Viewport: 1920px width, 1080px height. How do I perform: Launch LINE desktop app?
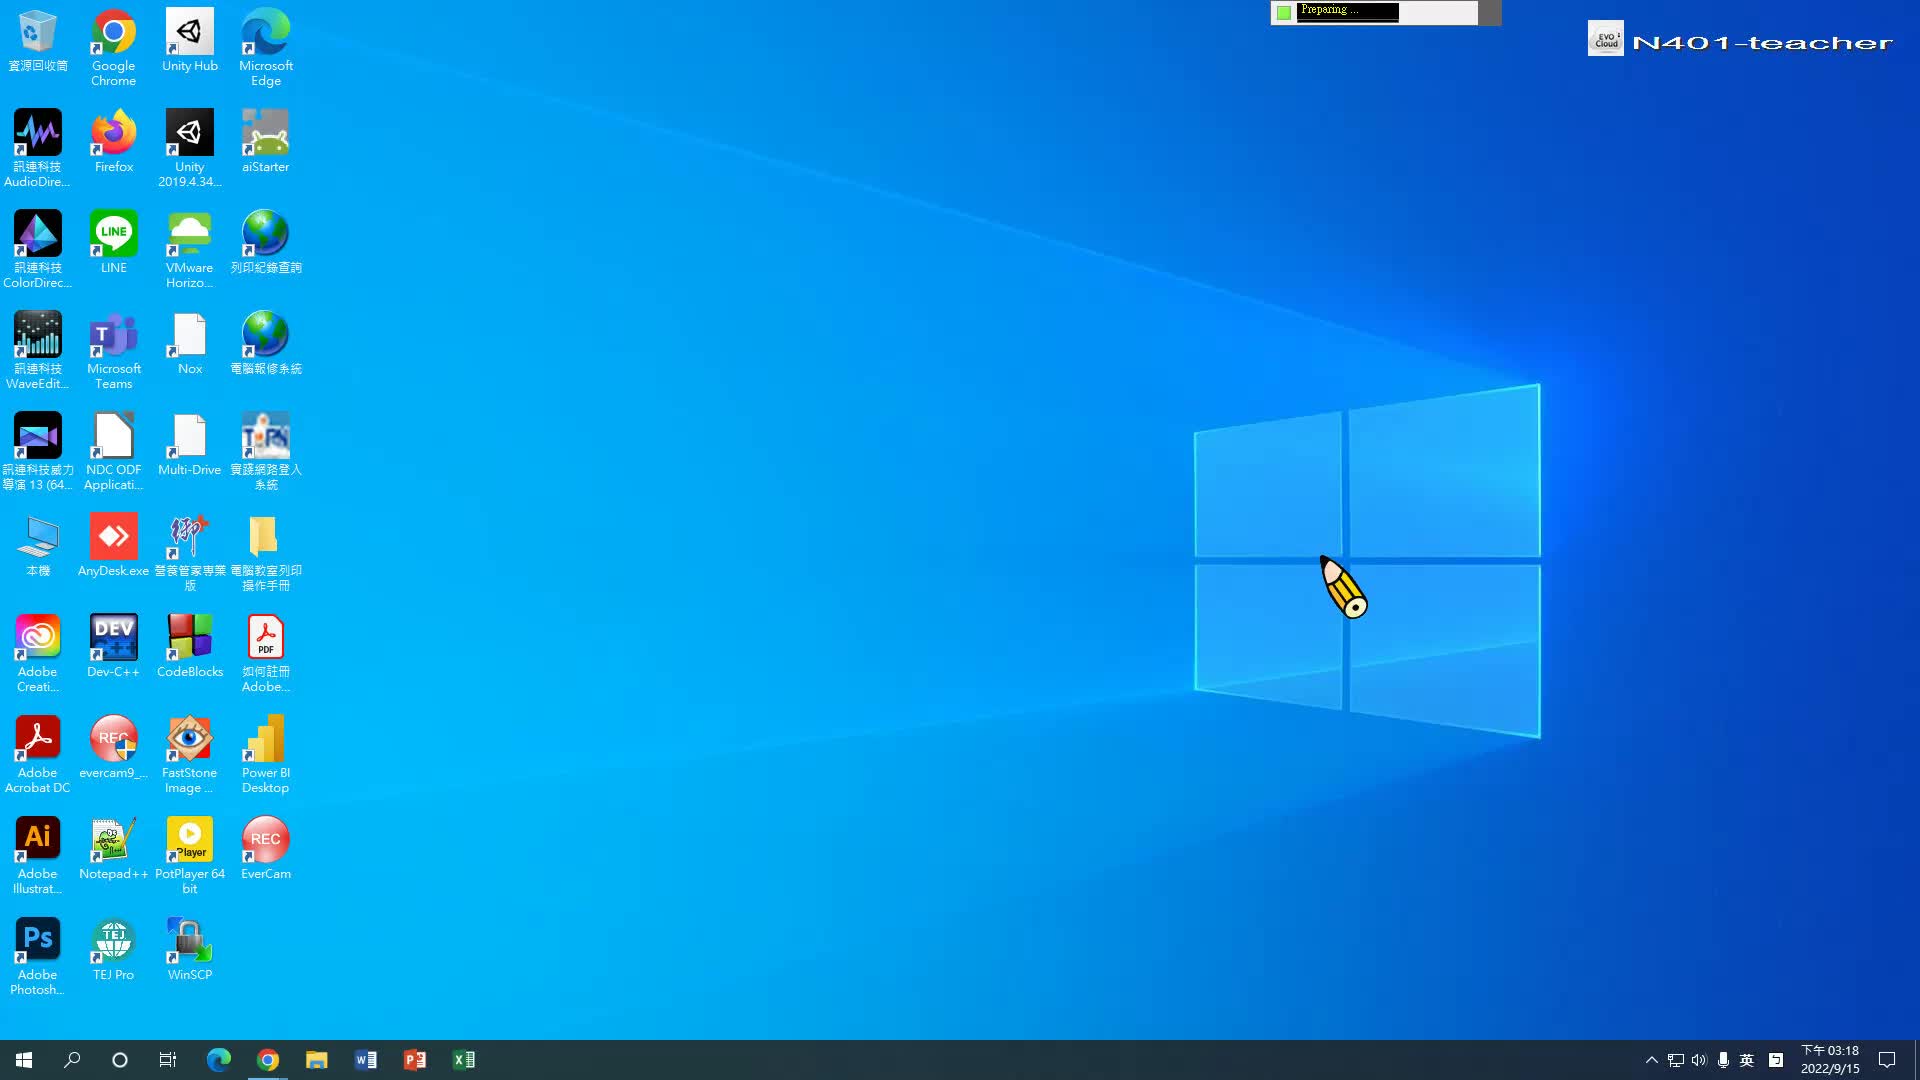[113, 242]
